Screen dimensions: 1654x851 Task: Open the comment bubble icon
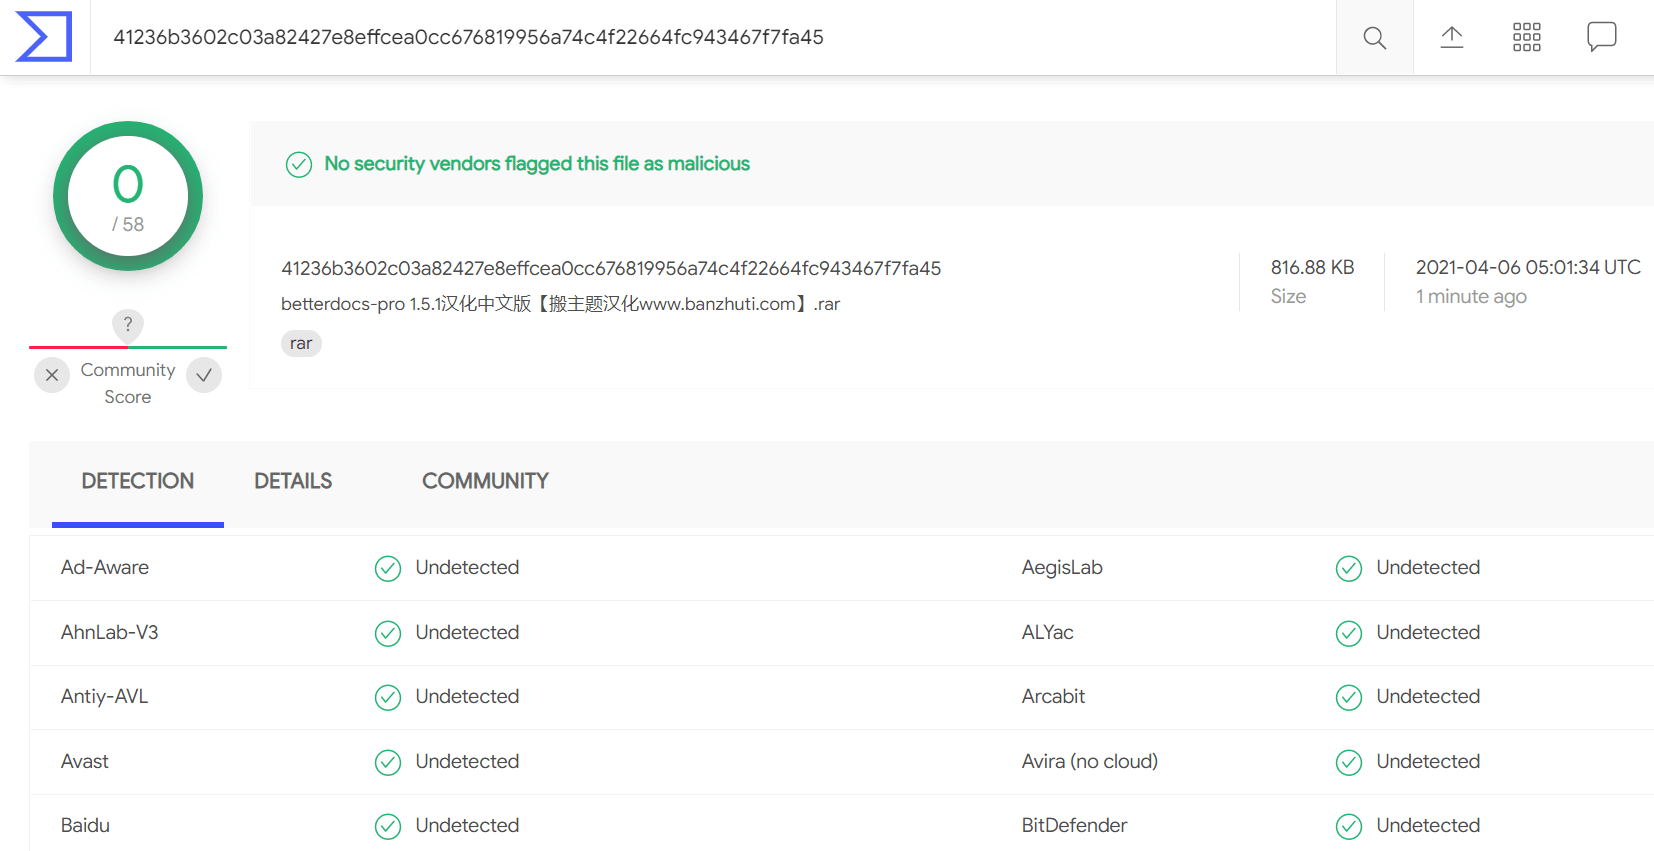click(x=1601, y=37)
